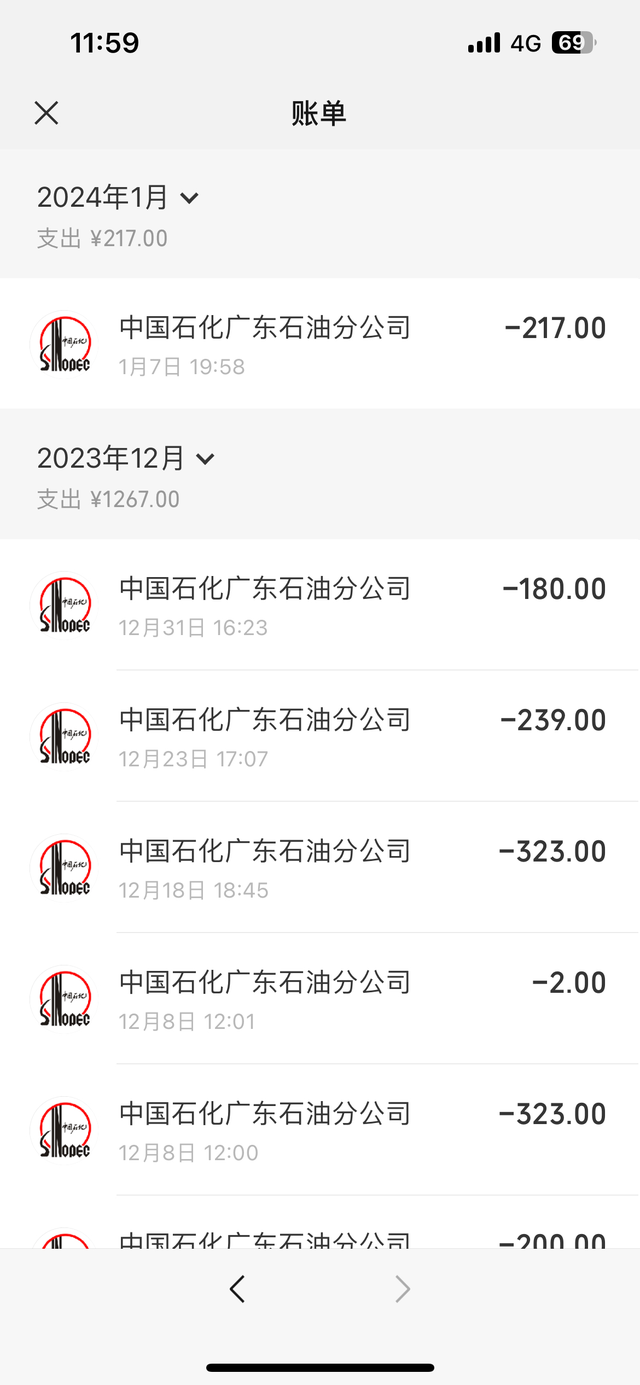Tap the battery indicator in status bar

point(572,43)
